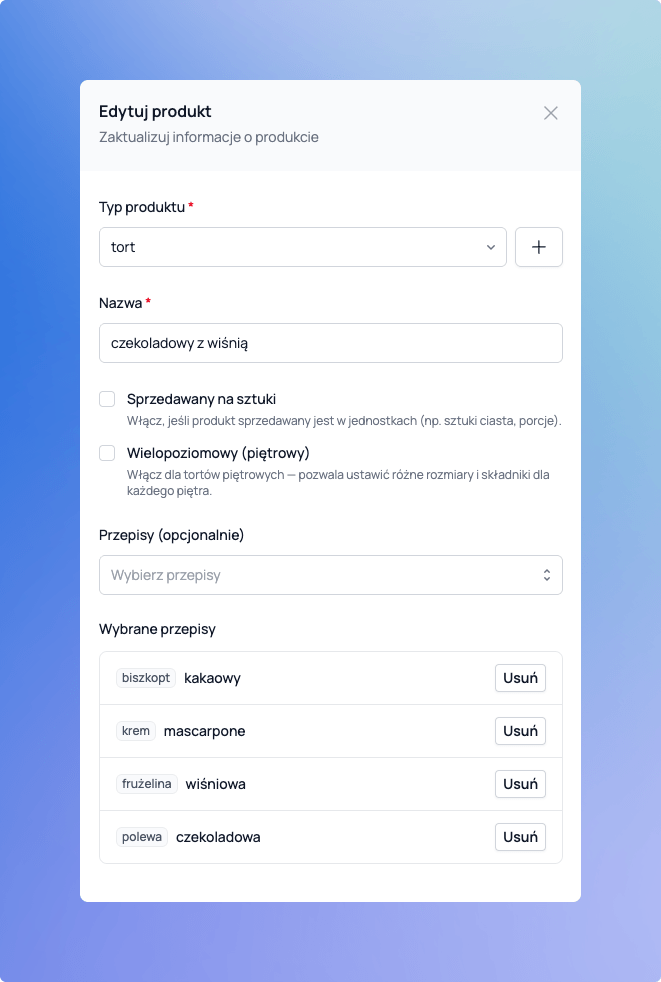Click the up-down arrows in przepisy selector
The image size is (661, 982).
[546, 575]
